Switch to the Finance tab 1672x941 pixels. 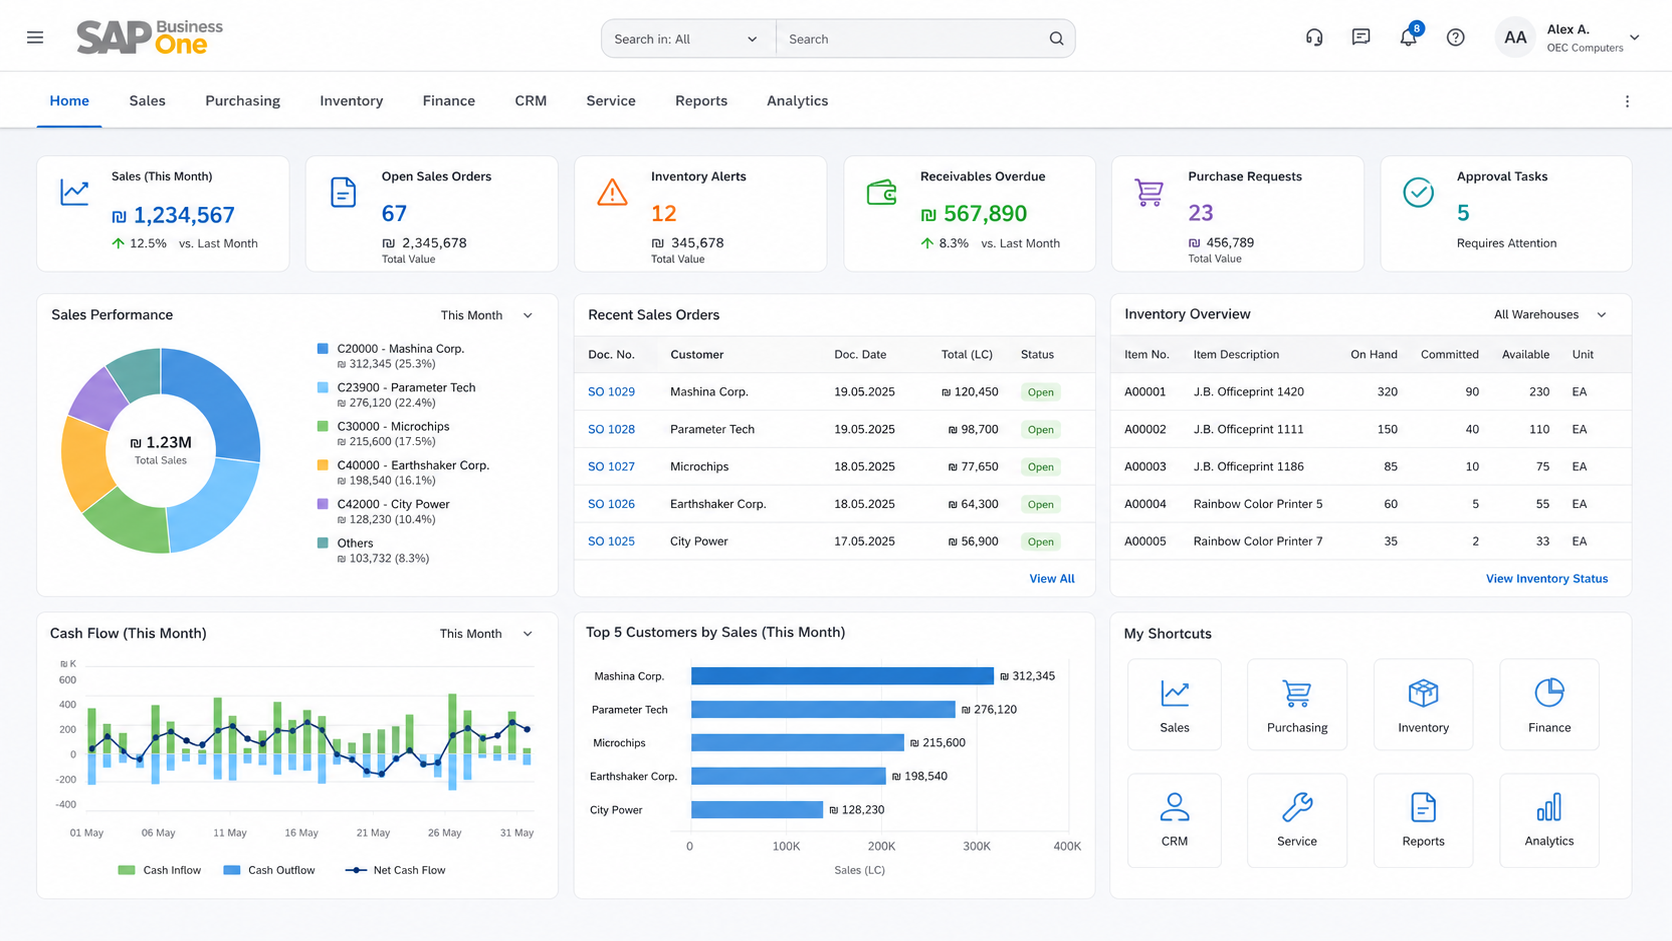pyautogui.click(x=449, y=101)
